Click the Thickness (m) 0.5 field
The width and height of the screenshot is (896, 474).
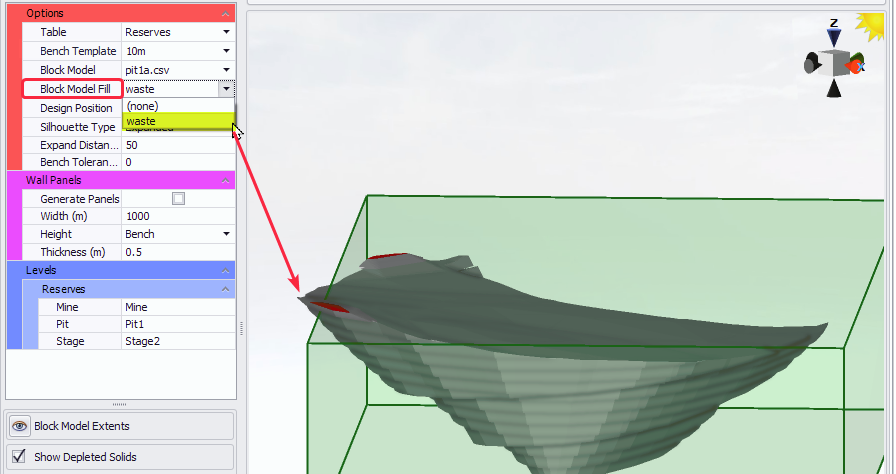point(178,252)
